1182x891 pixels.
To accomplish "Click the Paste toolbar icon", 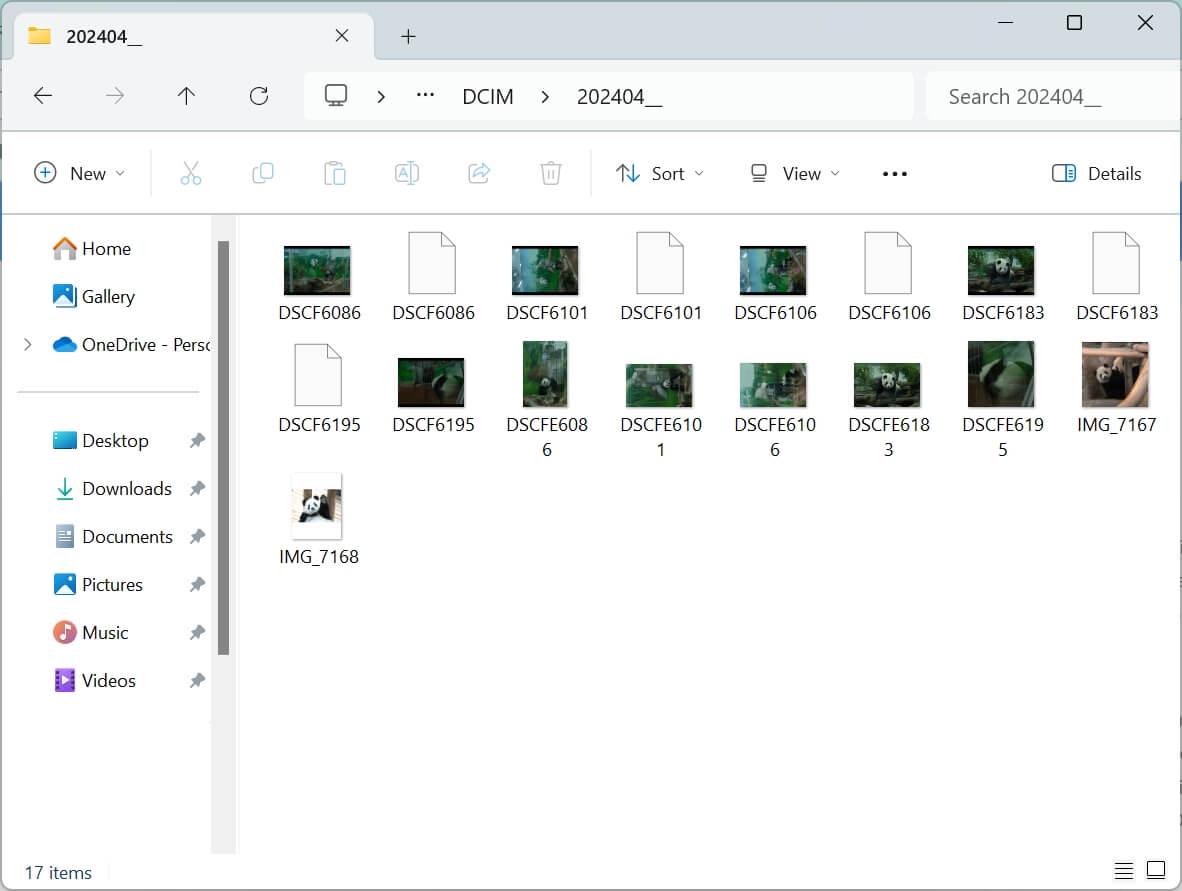I will click(x=335, y=173).
